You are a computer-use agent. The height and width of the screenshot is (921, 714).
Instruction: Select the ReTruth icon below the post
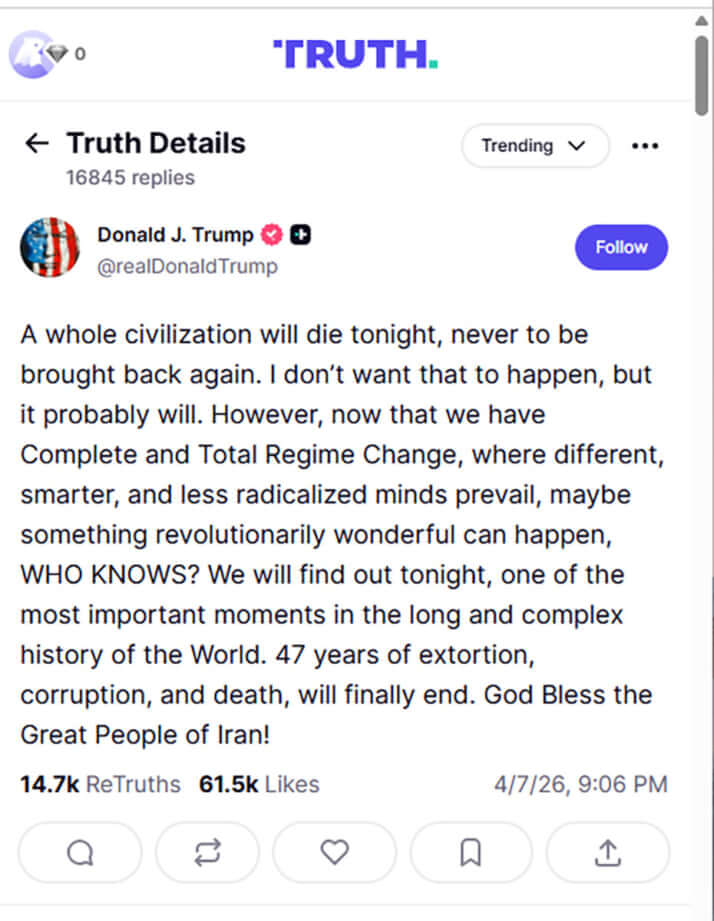[x=207, y=852]
